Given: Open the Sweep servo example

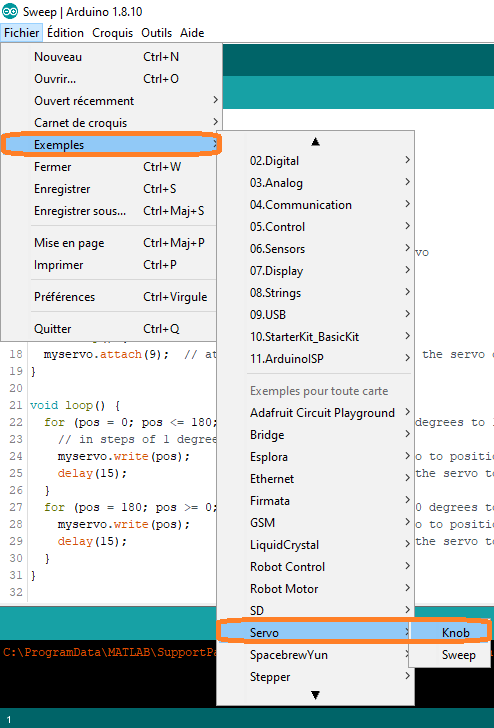Looking at the screenshot, I should tap(450, 655).
